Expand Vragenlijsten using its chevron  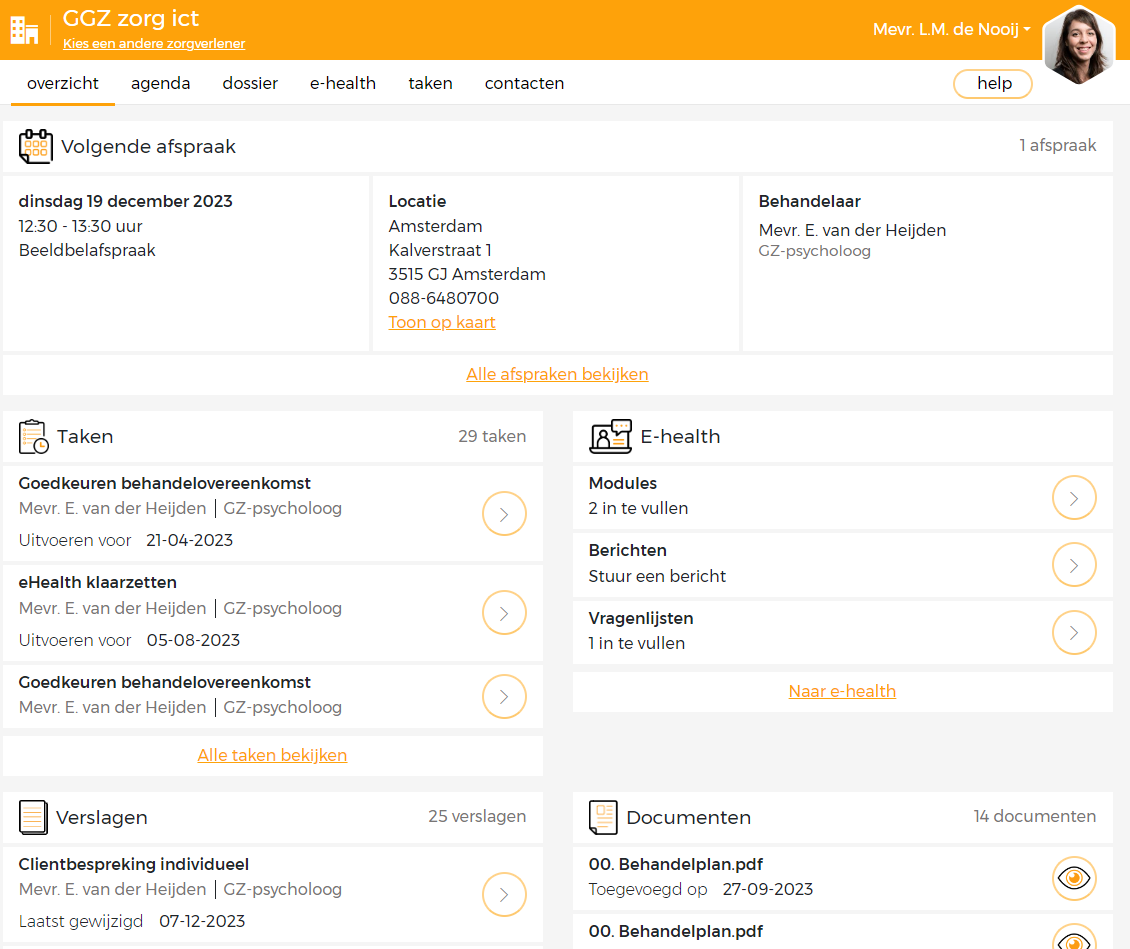point(1074,632)
